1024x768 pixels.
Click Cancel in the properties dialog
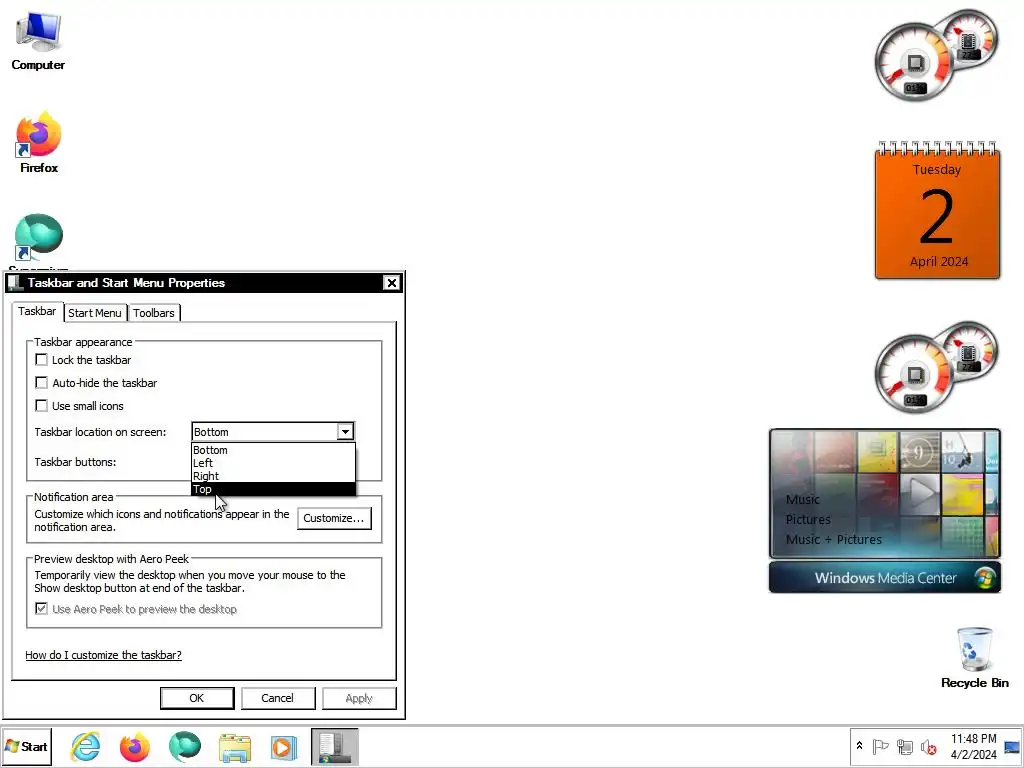pos(278,698)
